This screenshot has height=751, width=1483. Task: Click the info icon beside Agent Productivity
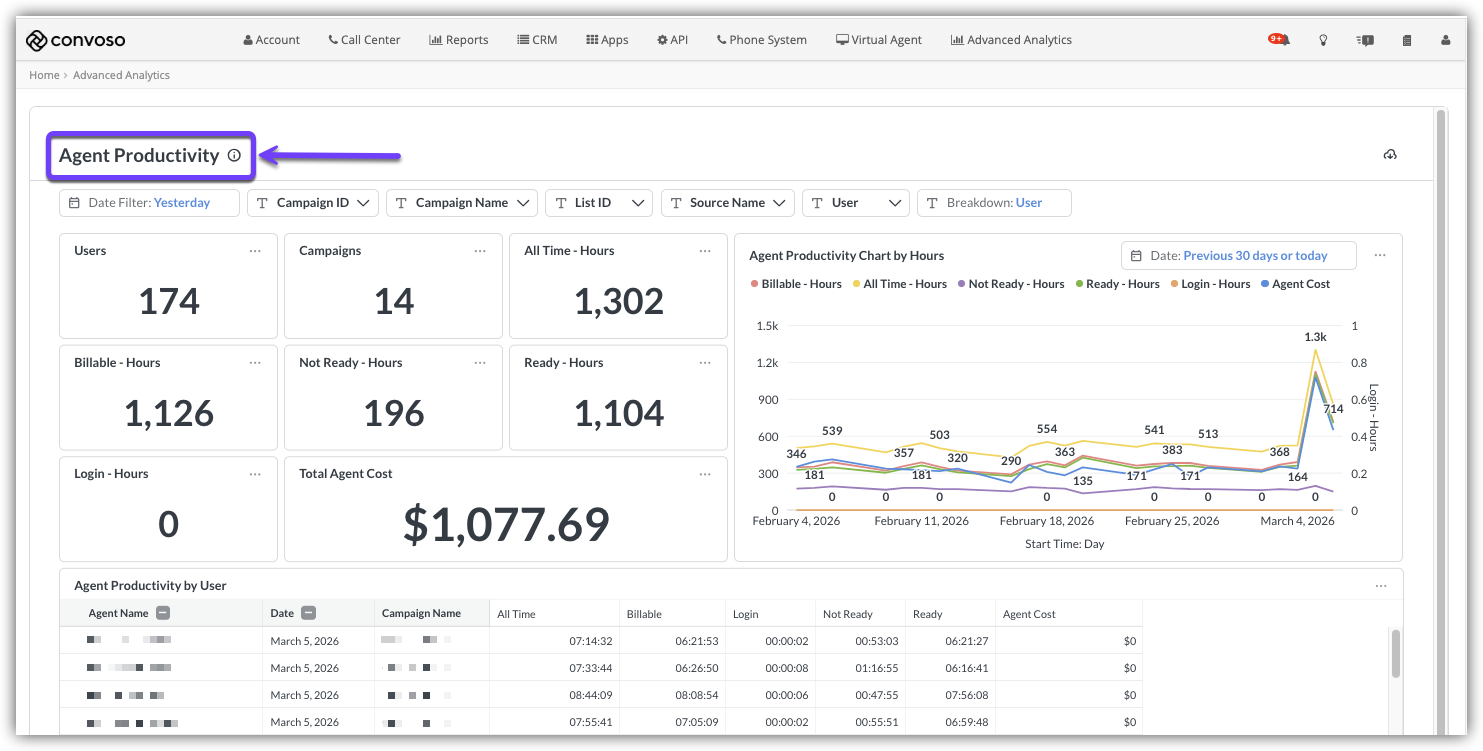coord(234,155)
